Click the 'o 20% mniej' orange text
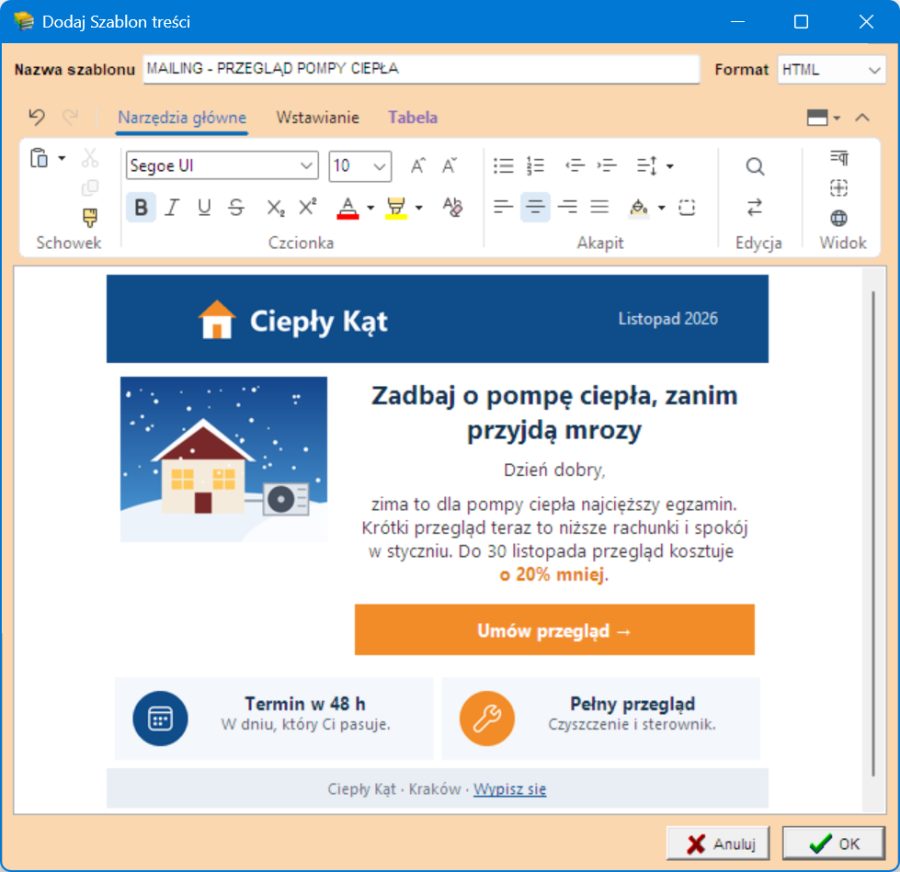This screenshot has height=872, width=900. (552, 574)
